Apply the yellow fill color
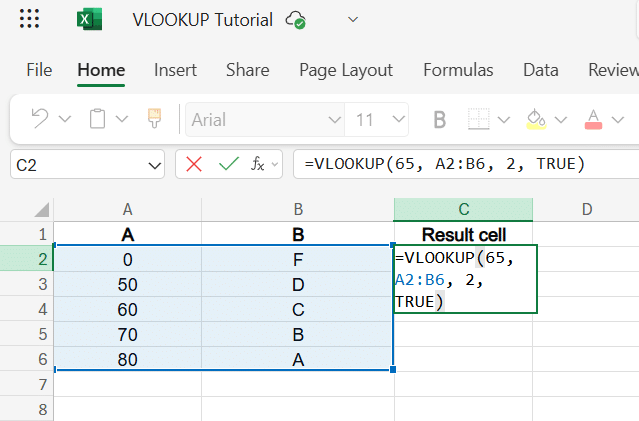This screenshot has height=421, width=639. point(536,119)
